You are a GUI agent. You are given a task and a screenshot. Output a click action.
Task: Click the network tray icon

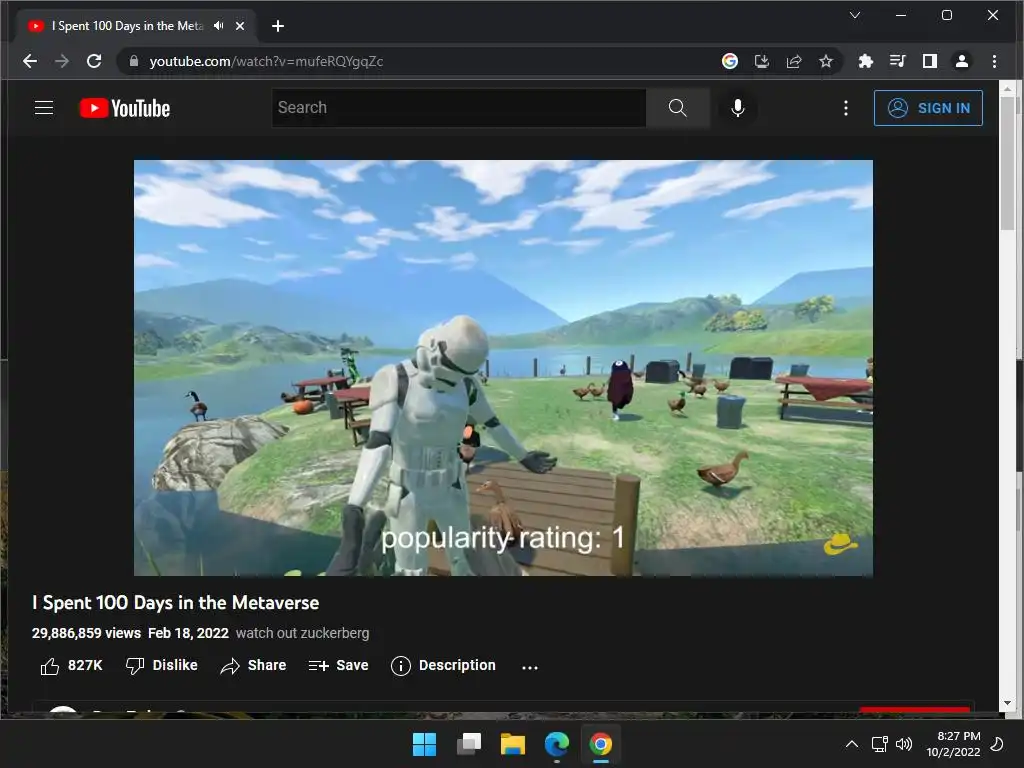(x=880, y=744)
